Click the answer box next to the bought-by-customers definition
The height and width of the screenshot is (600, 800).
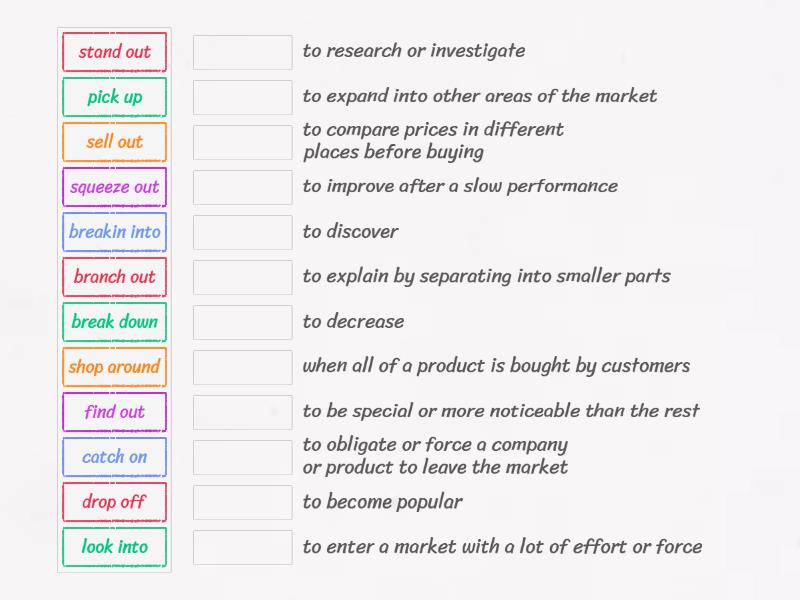[242, 367]
